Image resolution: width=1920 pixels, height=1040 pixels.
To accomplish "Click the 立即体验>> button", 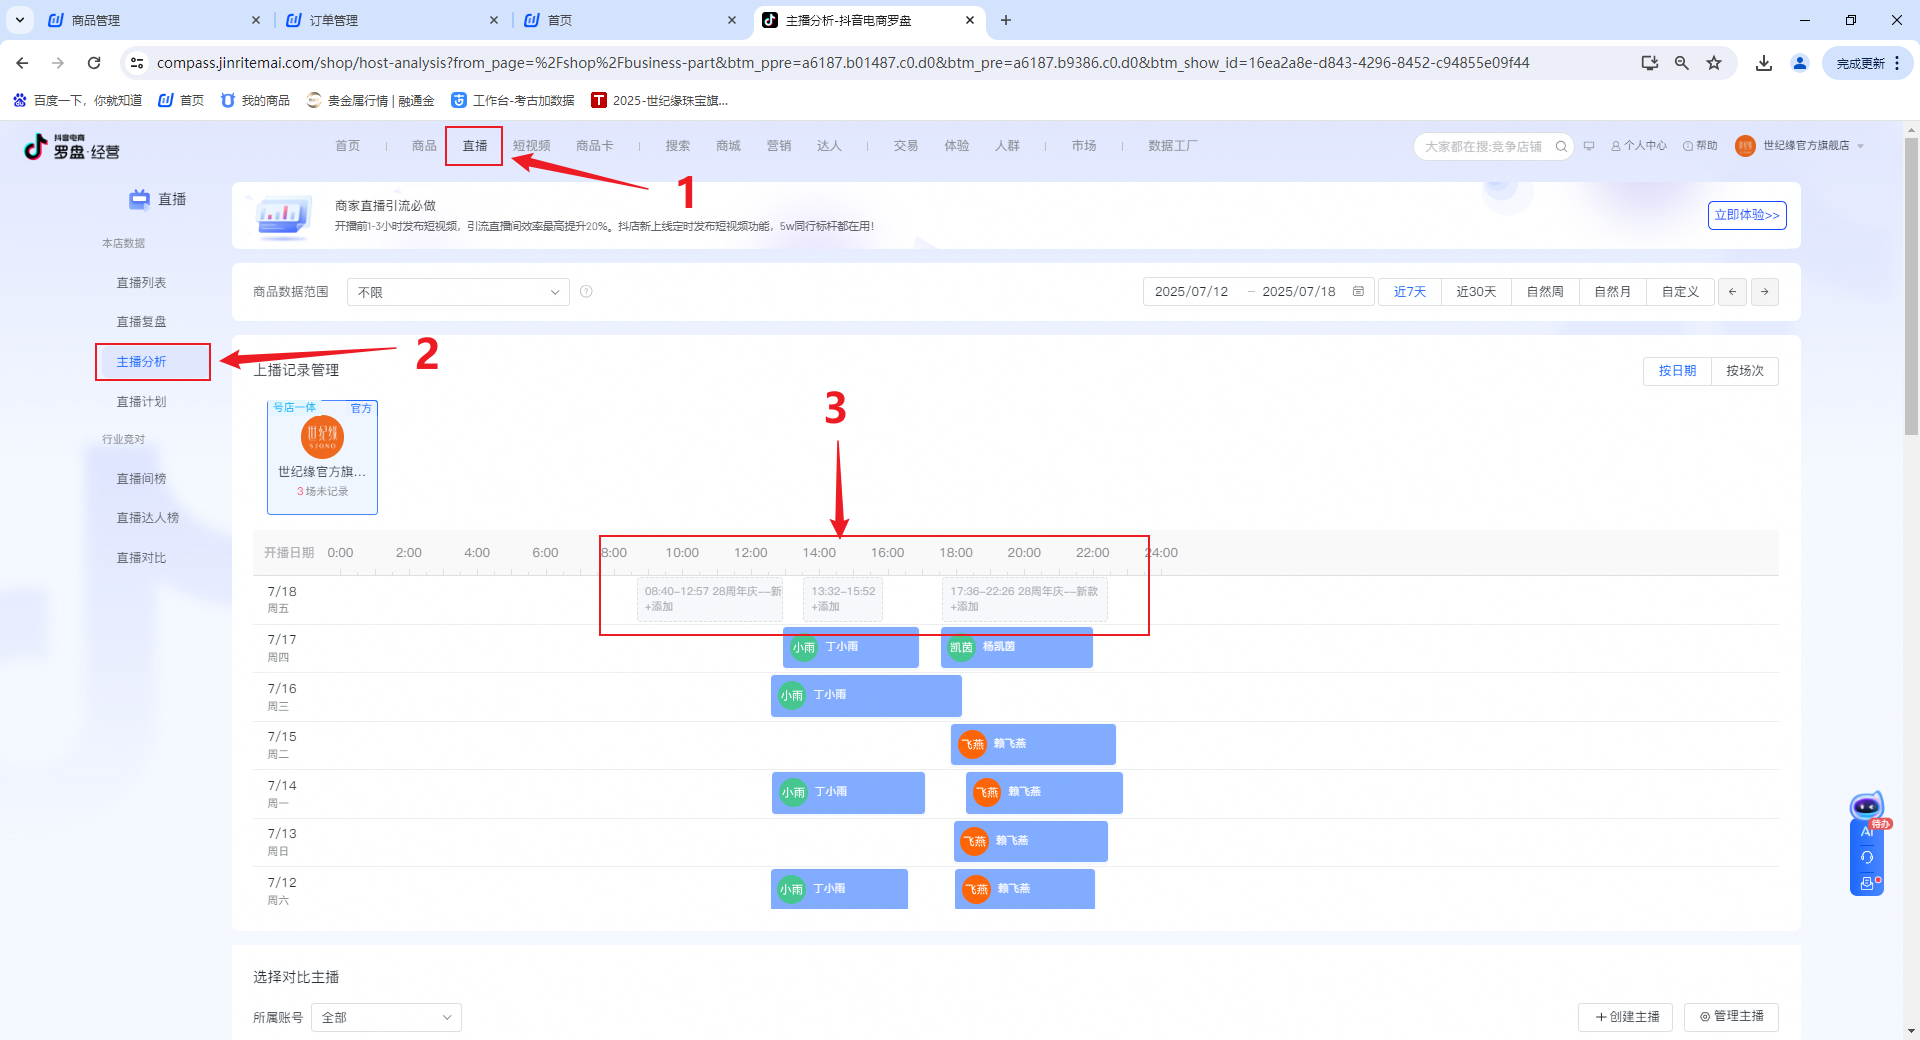I will point(1746,215).
